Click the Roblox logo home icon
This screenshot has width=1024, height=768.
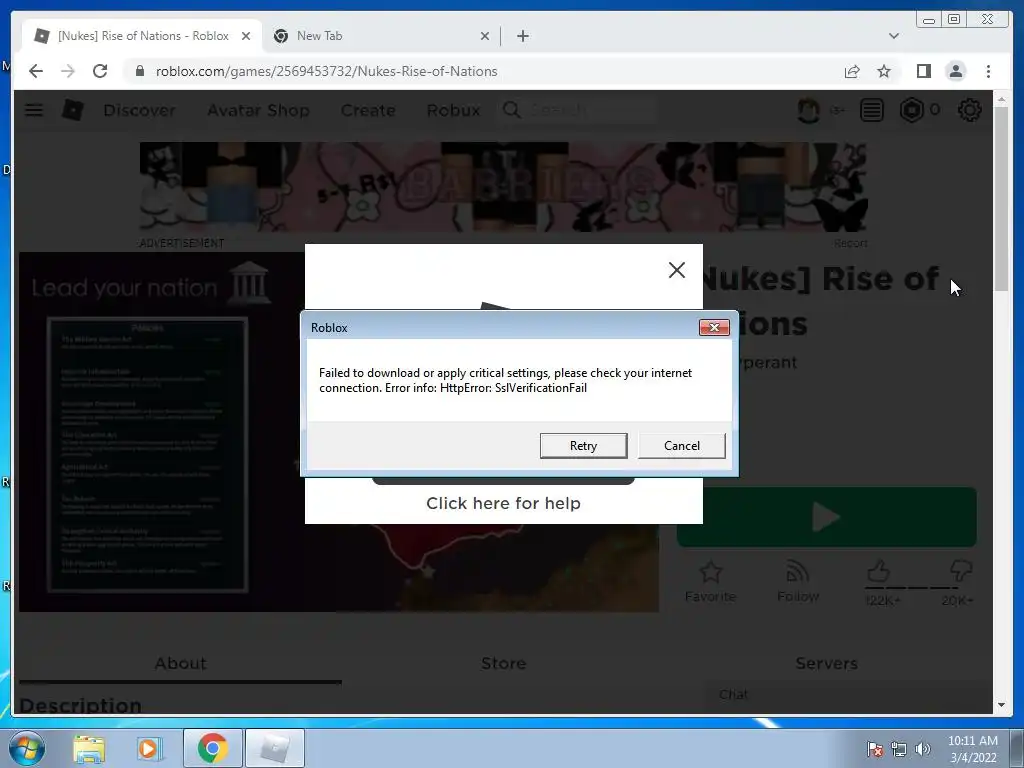(72, 110)
